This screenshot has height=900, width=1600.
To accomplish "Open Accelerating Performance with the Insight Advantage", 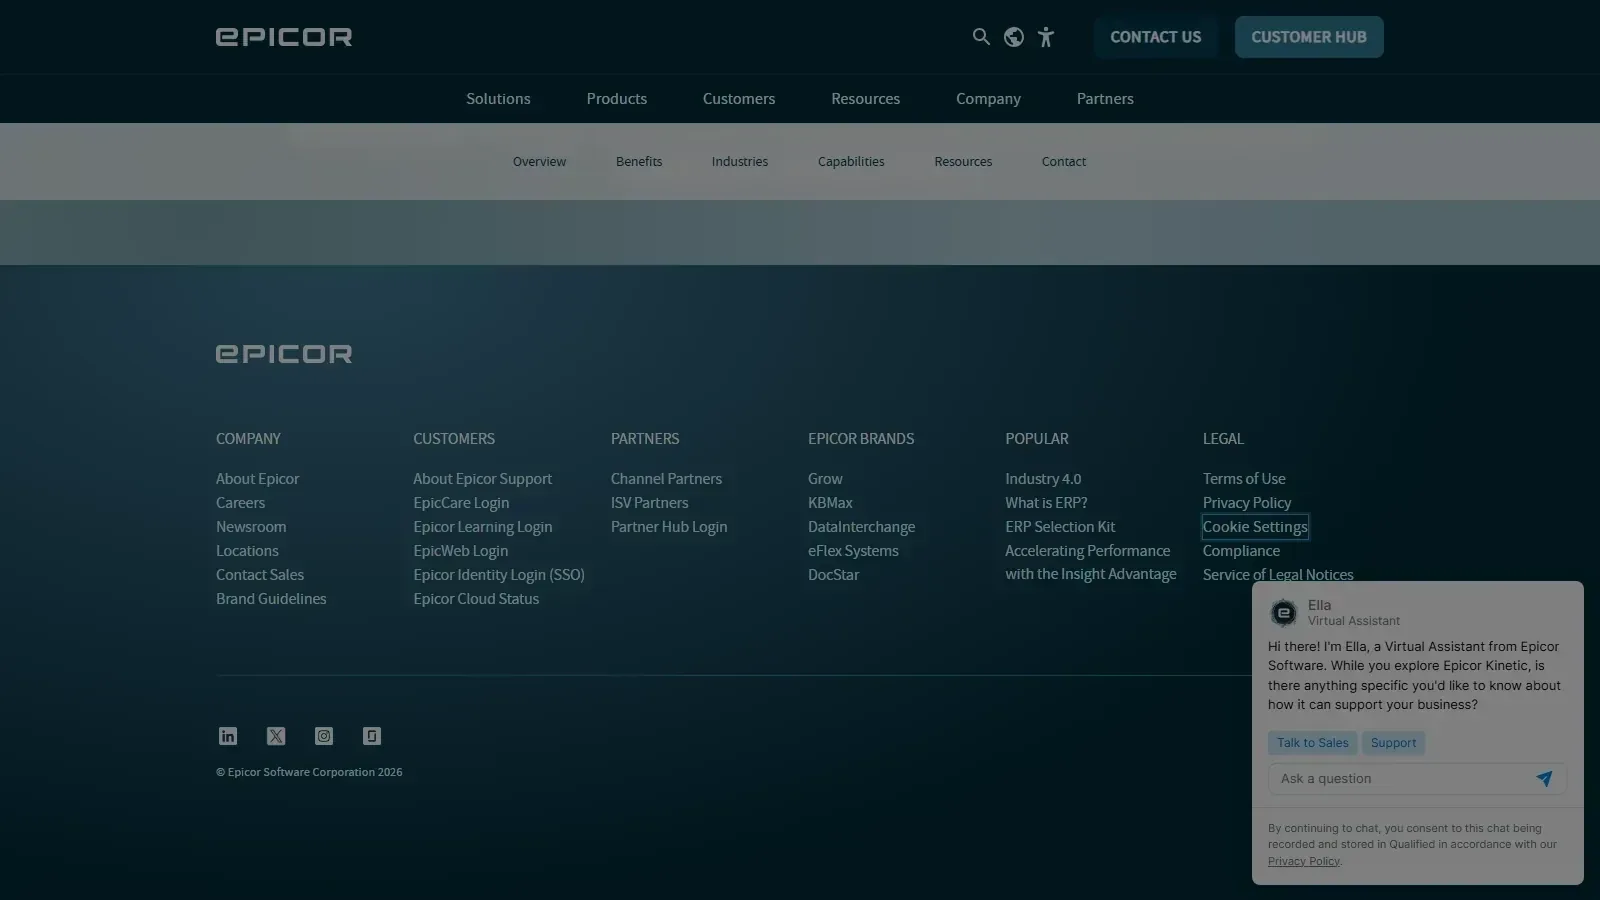I will pyautogui.click(x=1090, y=562).
